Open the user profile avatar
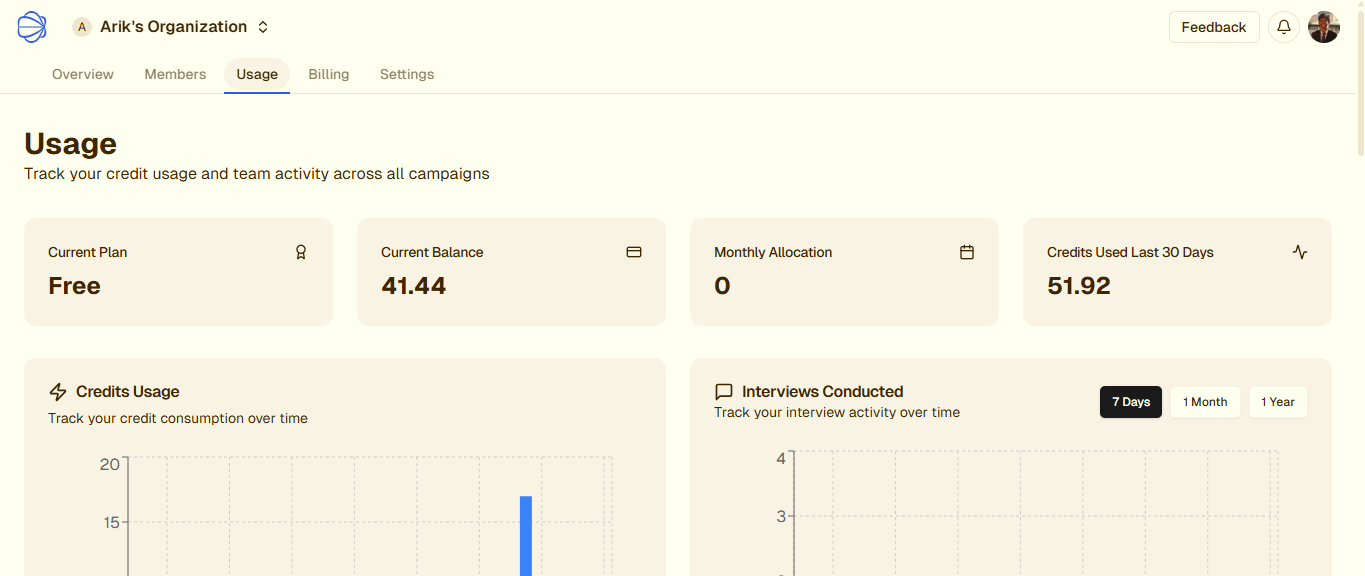This screenshot has width=1365, height=576. click(x=1324, y=27)
